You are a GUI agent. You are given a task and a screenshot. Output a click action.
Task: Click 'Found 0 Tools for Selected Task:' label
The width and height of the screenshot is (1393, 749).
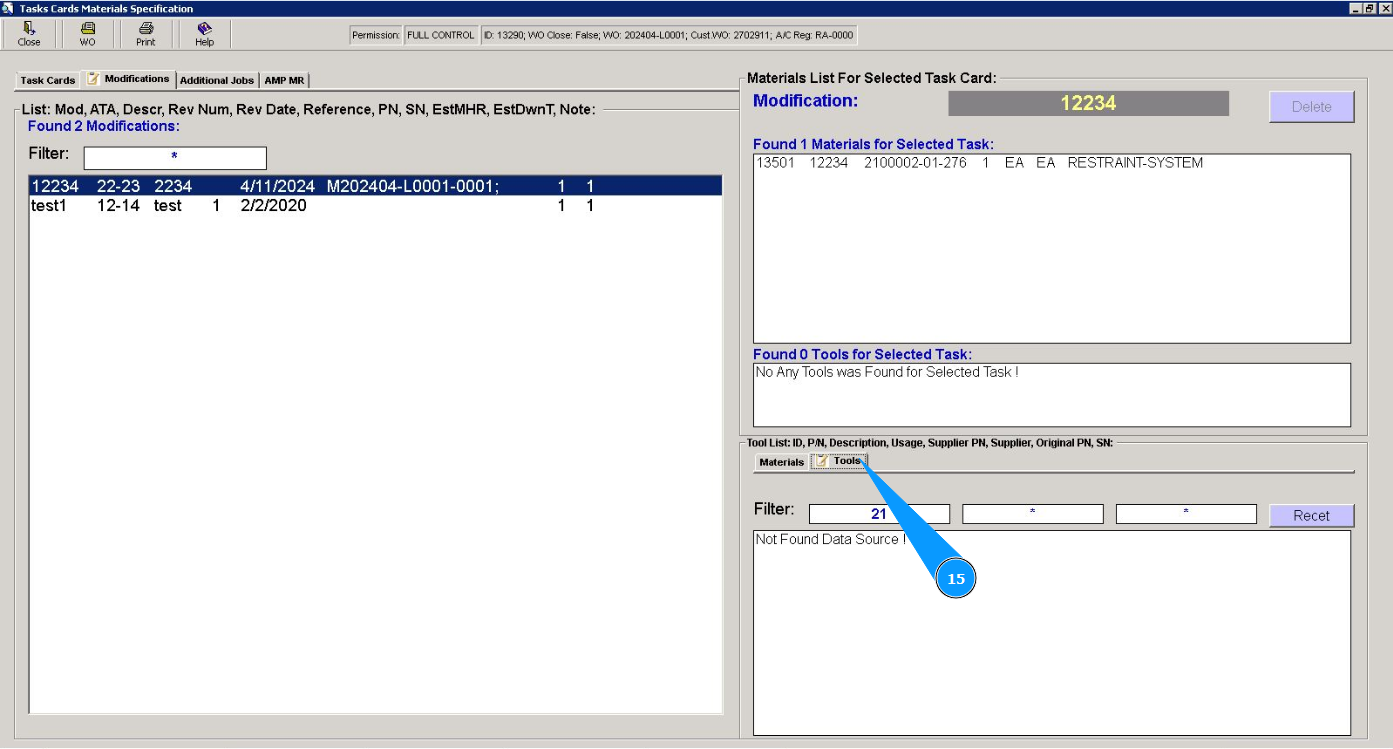863,354
